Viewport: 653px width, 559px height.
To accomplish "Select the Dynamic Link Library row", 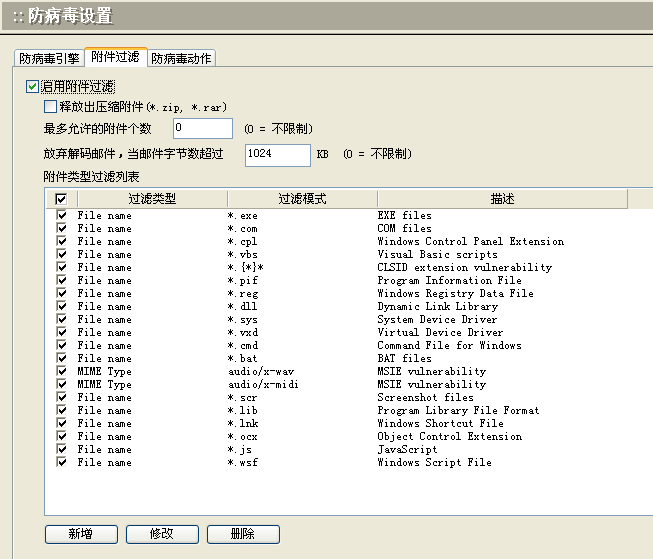I will point(437,306).
